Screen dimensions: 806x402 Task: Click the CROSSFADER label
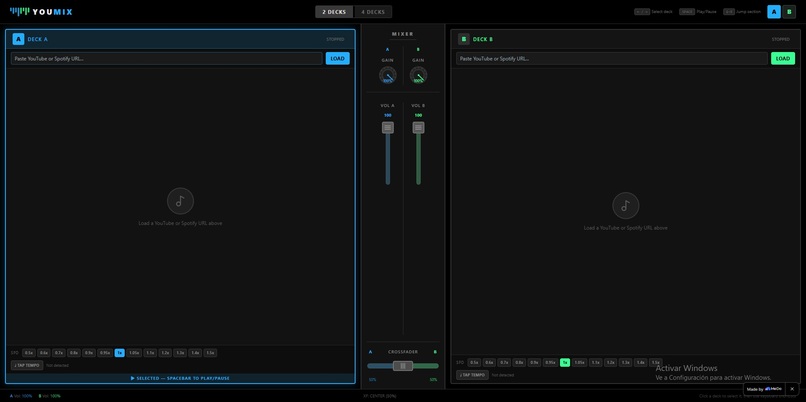(x=403, y=352)
